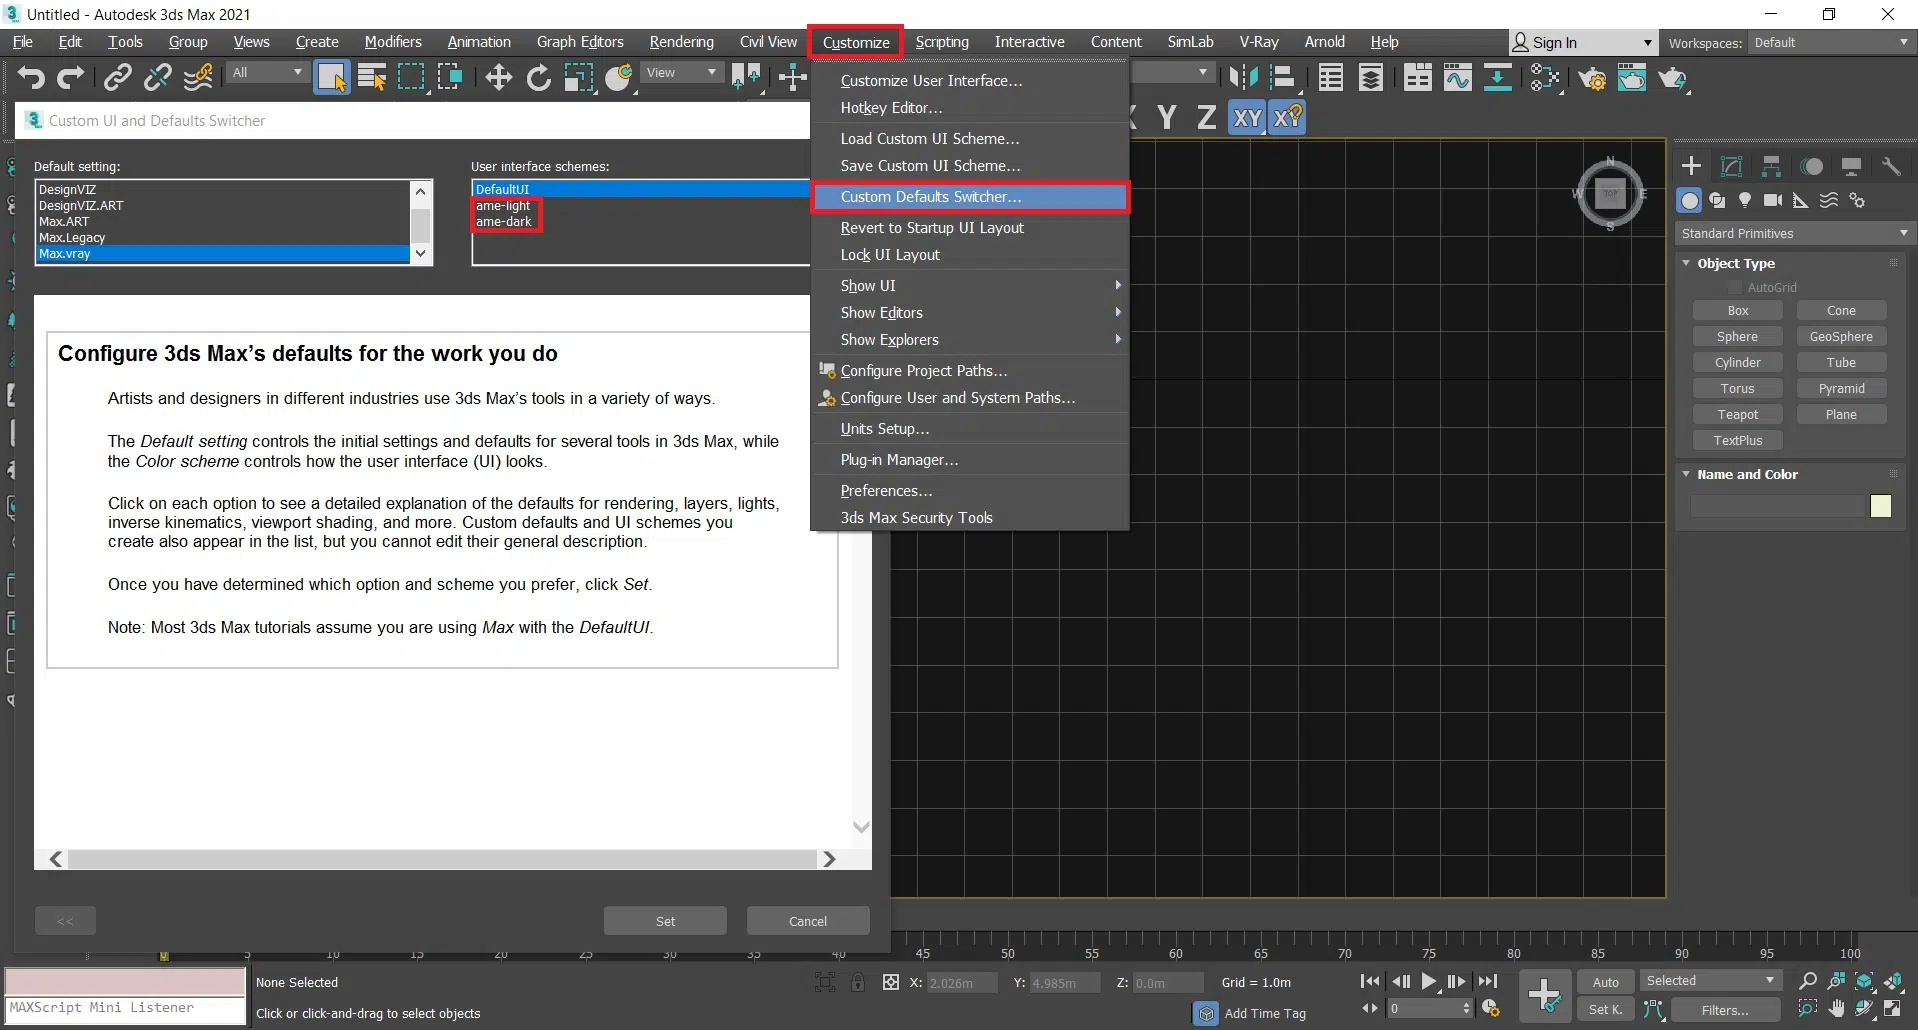Image resolution: width=1918 pixels, height=1030 pixels.
Task: Select the Select and Move tool
Action: 498,77
